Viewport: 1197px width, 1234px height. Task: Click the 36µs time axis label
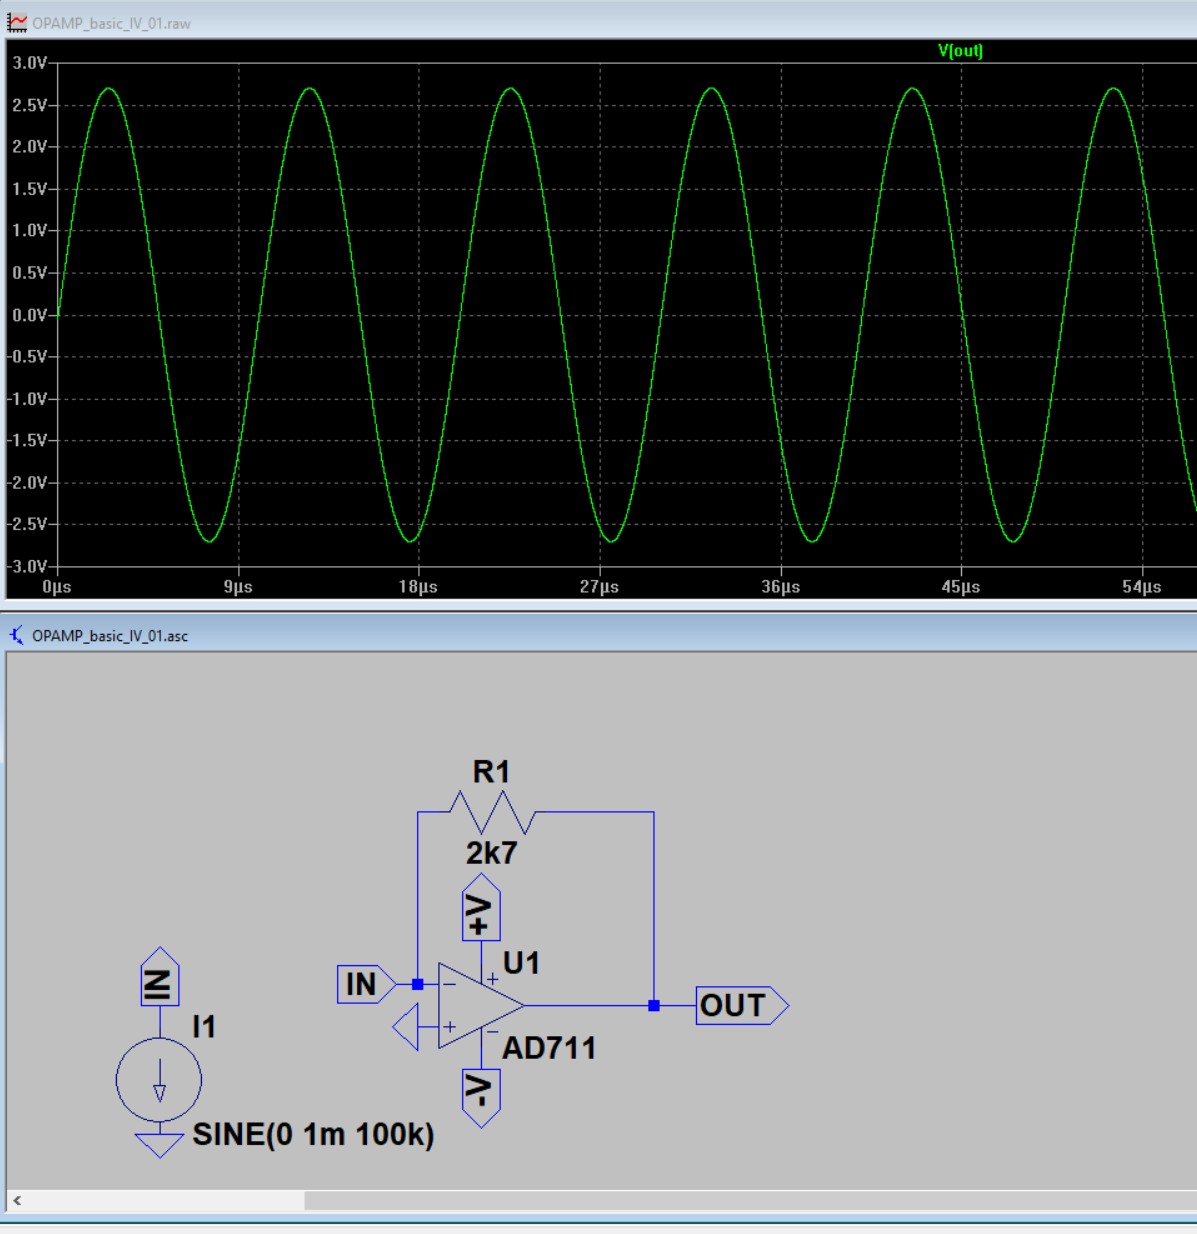[780, 587]
